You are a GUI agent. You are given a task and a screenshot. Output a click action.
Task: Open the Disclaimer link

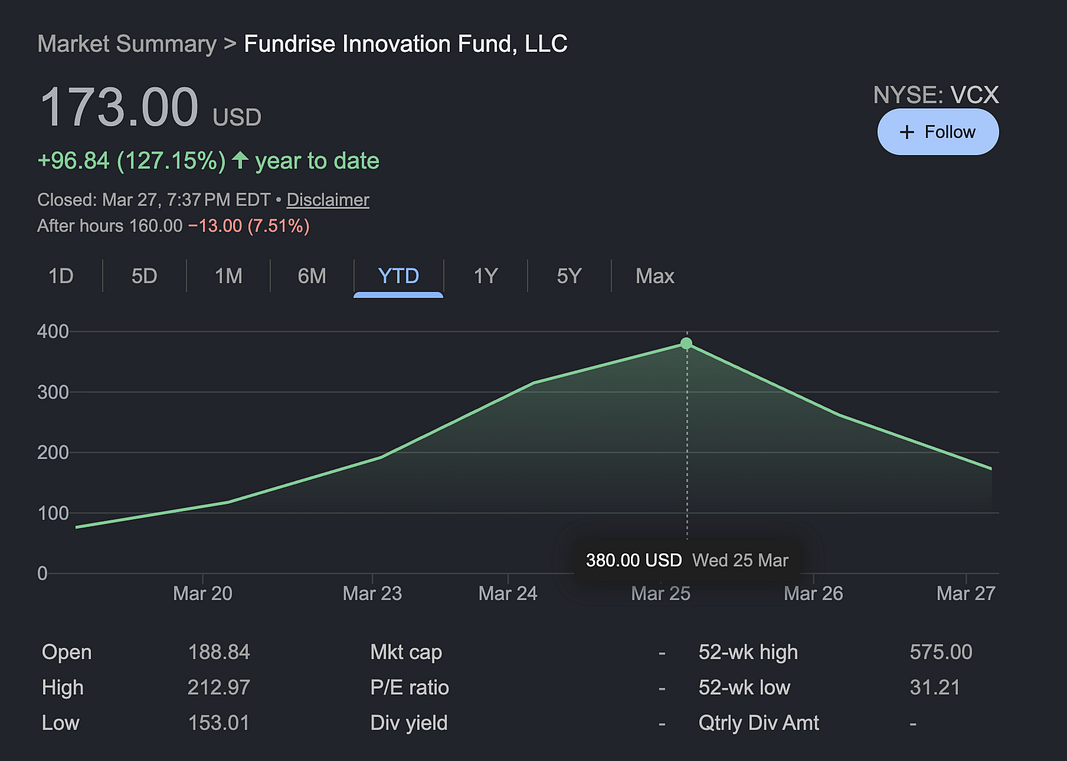(x=328, y=199)
